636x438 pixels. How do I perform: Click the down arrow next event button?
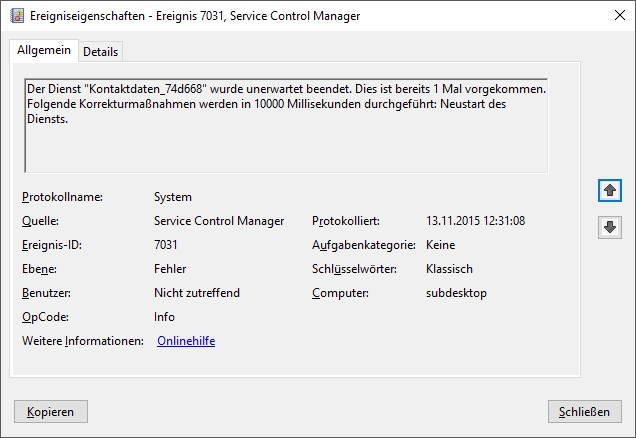coord(610,227)
